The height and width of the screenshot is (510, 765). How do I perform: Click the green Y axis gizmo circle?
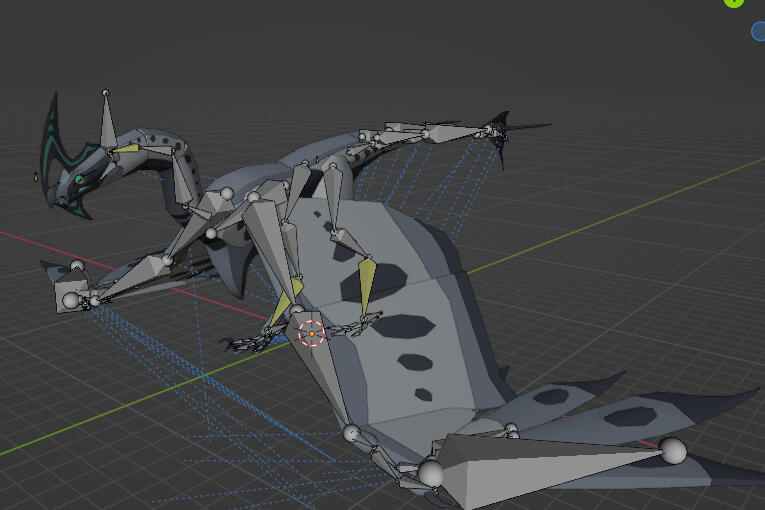(734, 2)
